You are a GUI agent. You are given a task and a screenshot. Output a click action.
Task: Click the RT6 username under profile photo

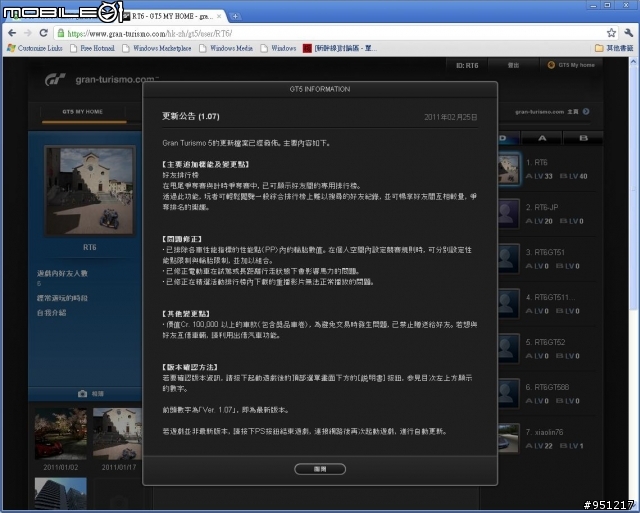pyautogui.click(x=90, y=247)
